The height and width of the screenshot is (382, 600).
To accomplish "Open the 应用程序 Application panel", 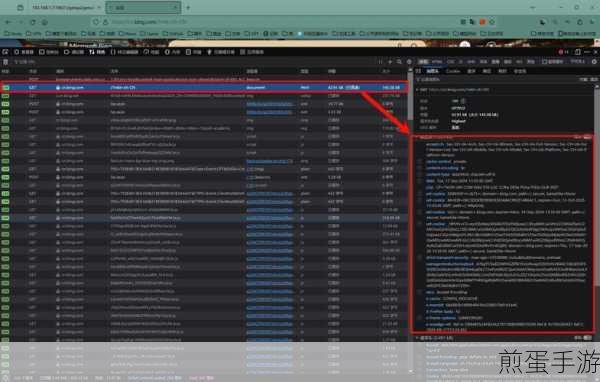I will 252,52.
